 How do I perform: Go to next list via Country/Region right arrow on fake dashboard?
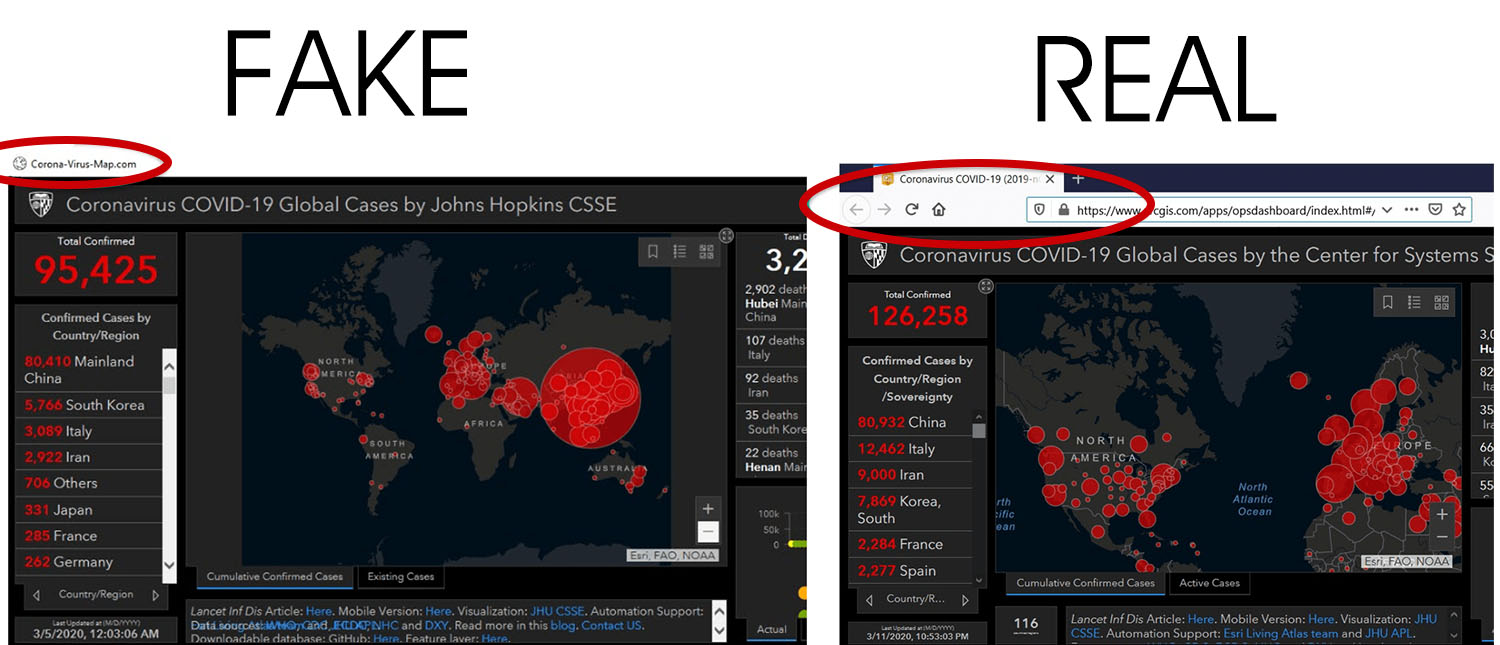click(x=155, y=595)
